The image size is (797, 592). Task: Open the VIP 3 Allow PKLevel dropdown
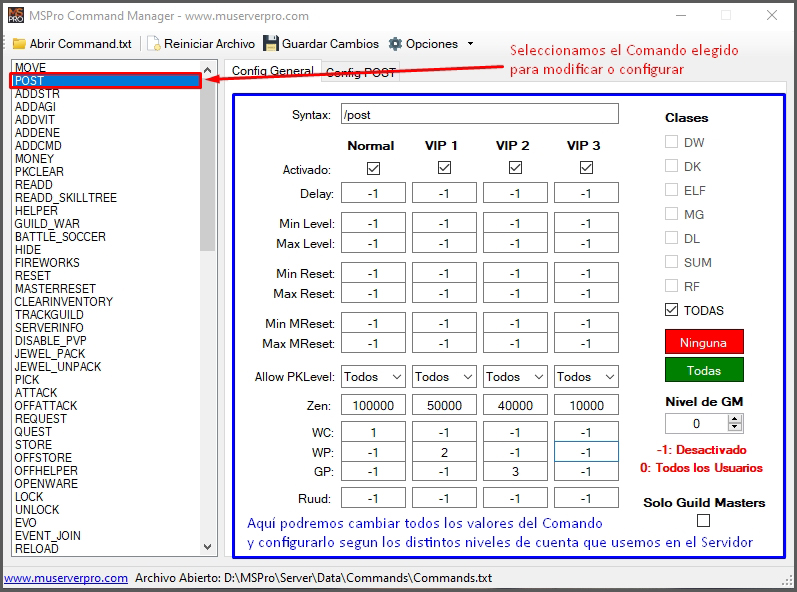click(x=586, y=377)
